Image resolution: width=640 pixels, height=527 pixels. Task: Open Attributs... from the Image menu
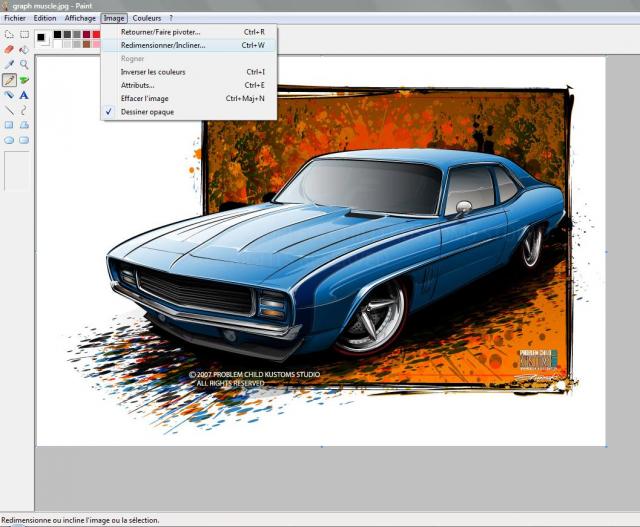coord(189,85)
